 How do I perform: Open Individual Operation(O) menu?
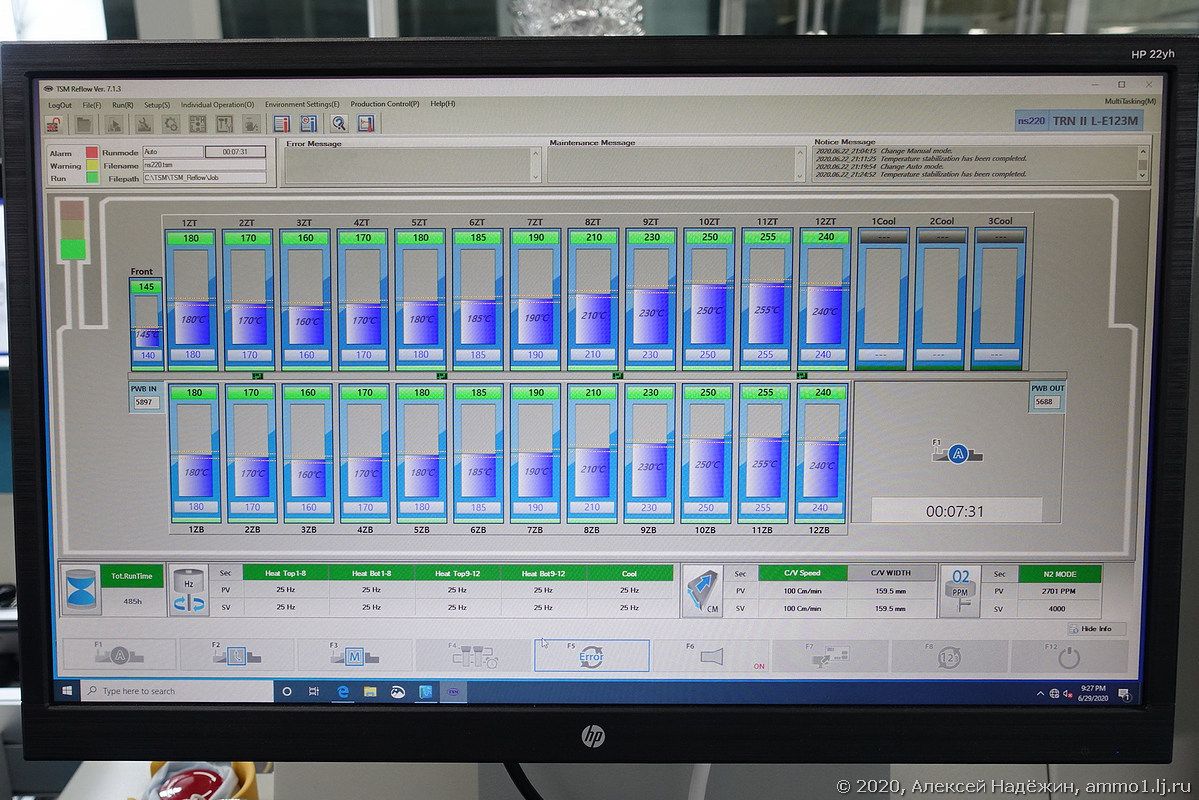point(217,104)
